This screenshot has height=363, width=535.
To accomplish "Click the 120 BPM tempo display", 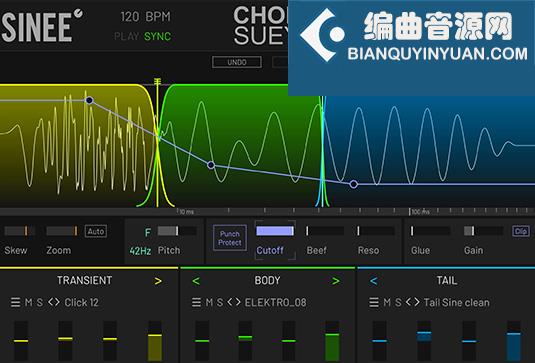I will tap(145, 16).
